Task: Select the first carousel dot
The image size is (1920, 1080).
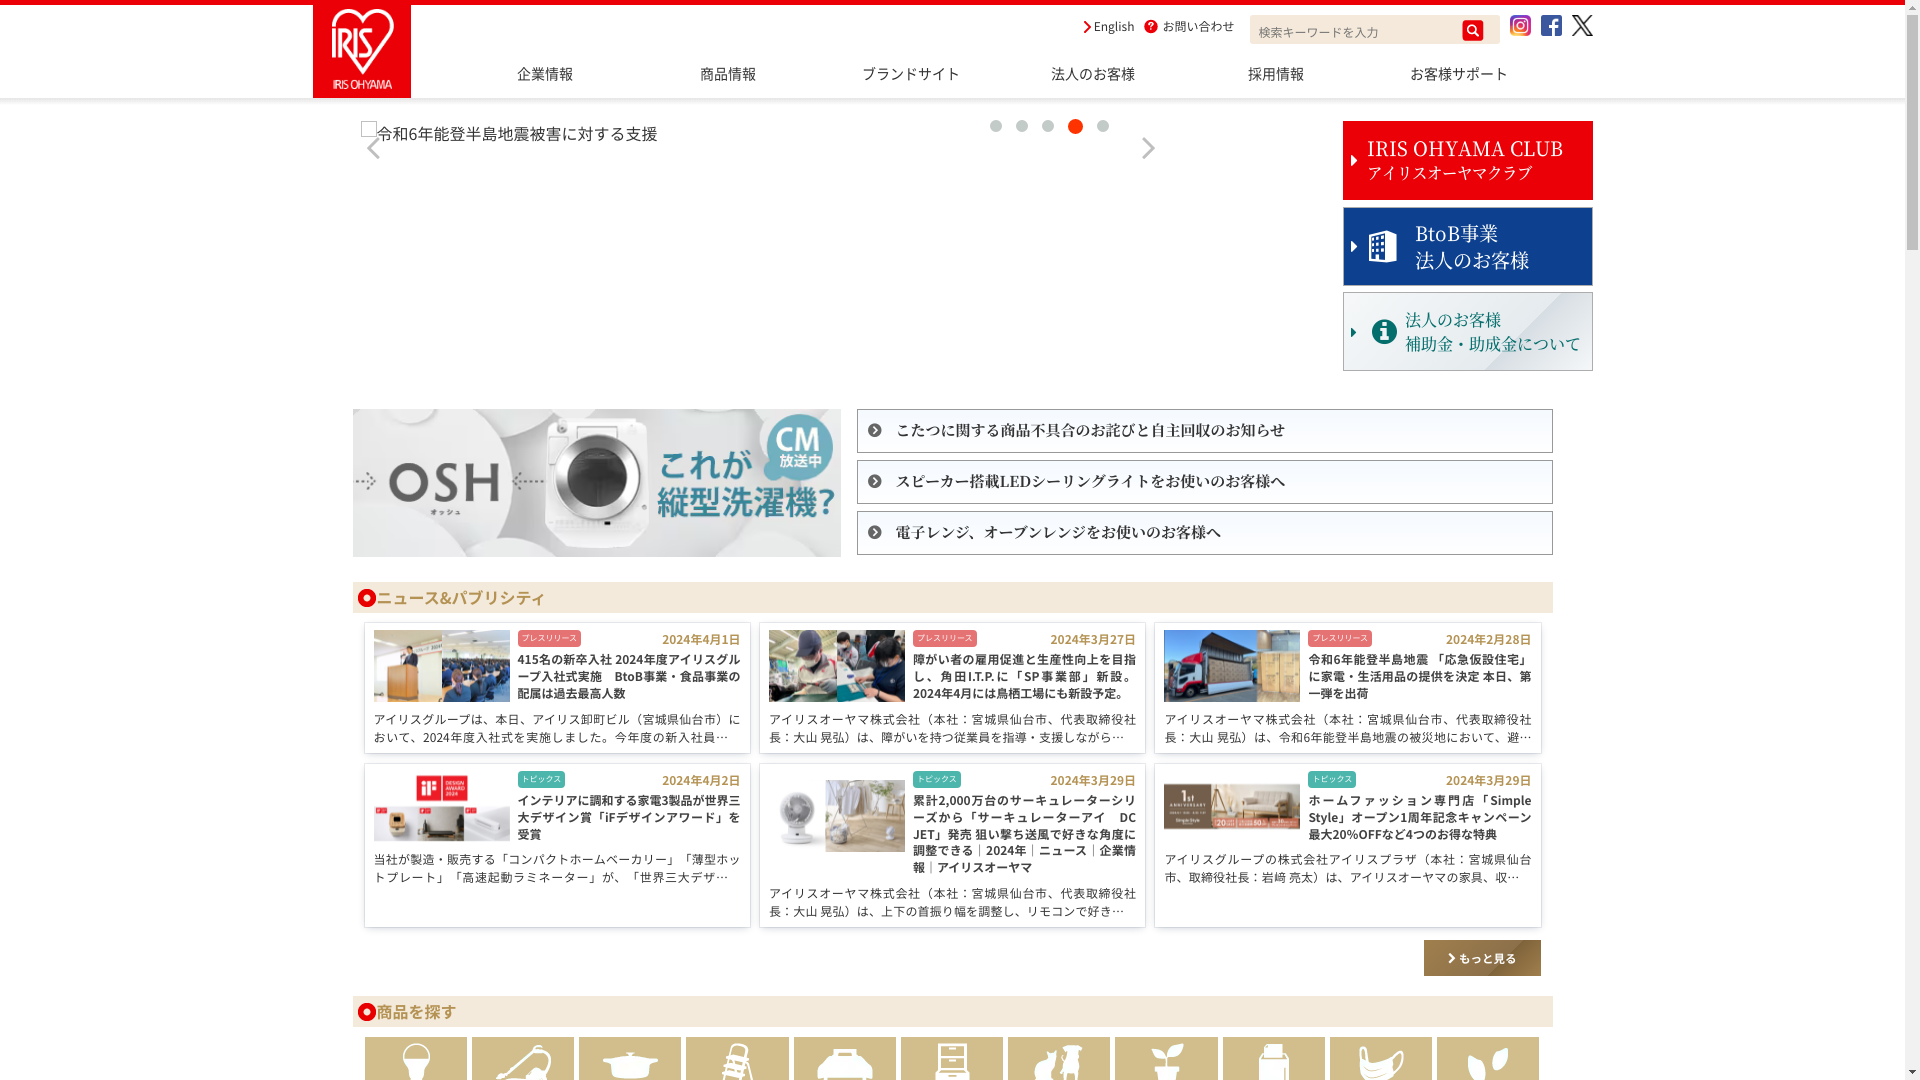Action: [995, 126]
